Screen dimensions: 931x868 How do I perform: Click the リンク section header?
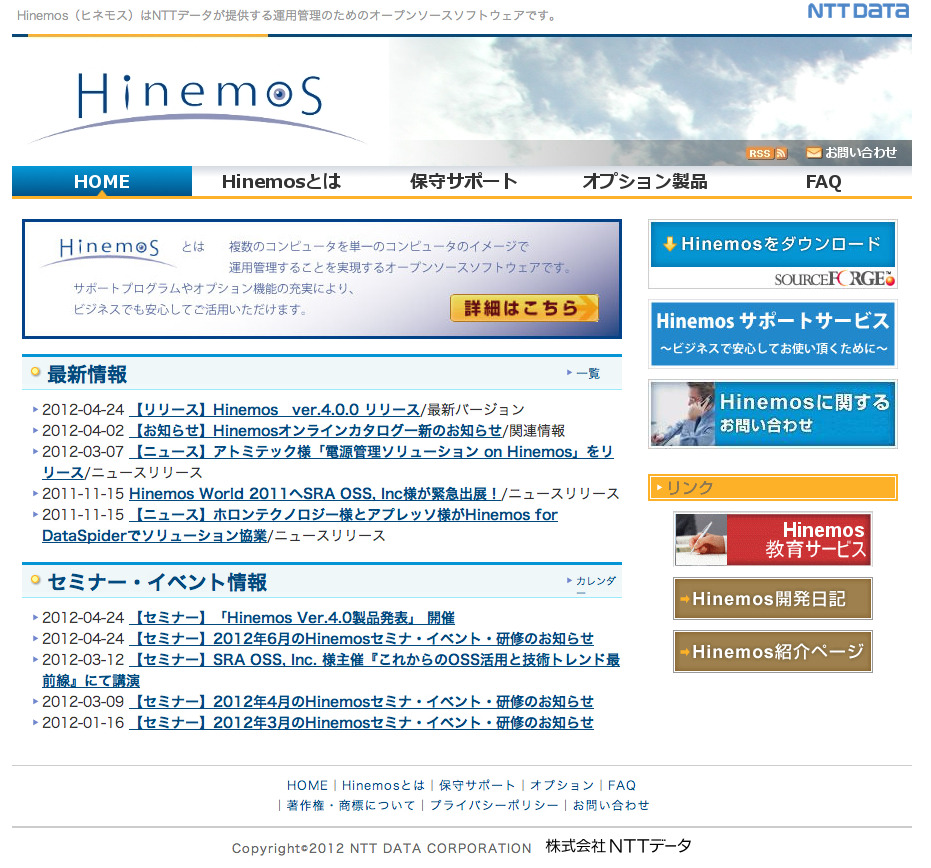pos(772,487)
